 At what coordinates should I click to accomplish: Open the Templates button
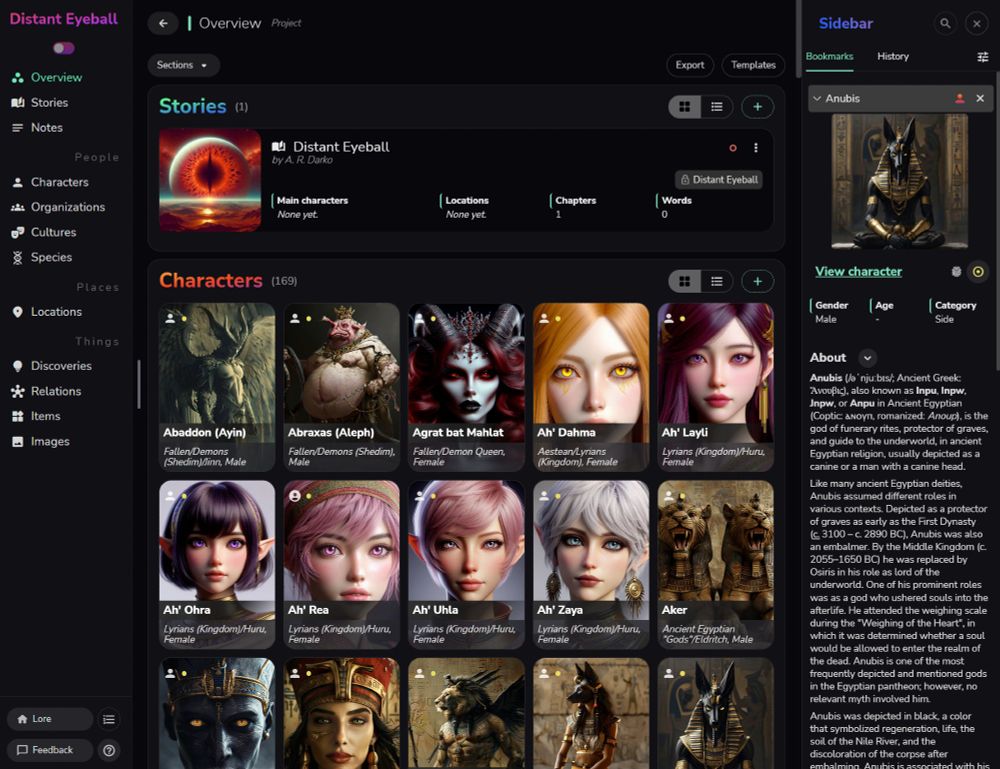(753, 65)
